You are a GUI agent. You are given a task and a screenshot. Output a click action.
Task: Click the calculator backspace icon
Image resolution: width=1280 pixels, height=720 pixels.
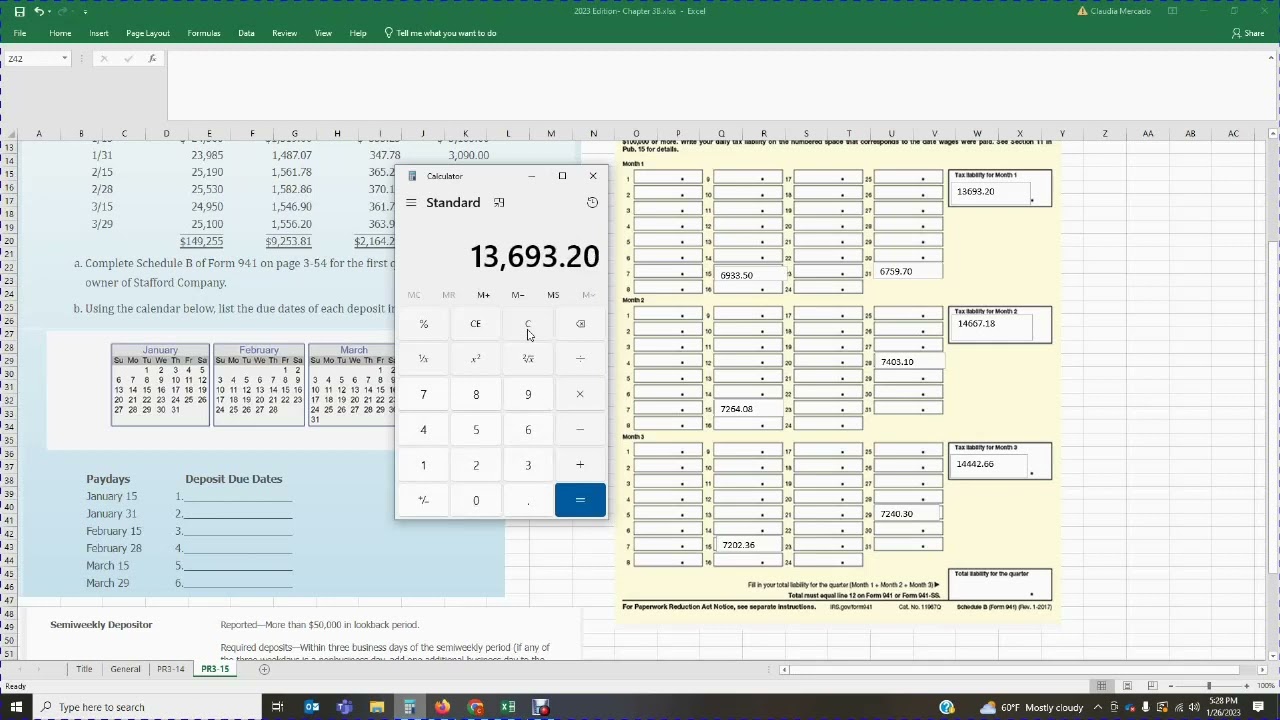[x=580, y=324]
